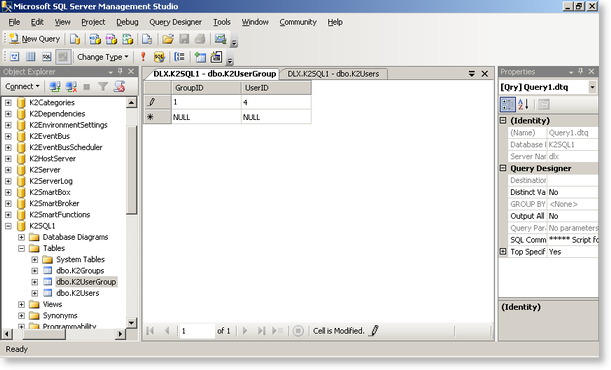Viewport: 611px width, 370px height.
Task: Click the Object Explorer Refresh icon
Action: pos(119,86)
